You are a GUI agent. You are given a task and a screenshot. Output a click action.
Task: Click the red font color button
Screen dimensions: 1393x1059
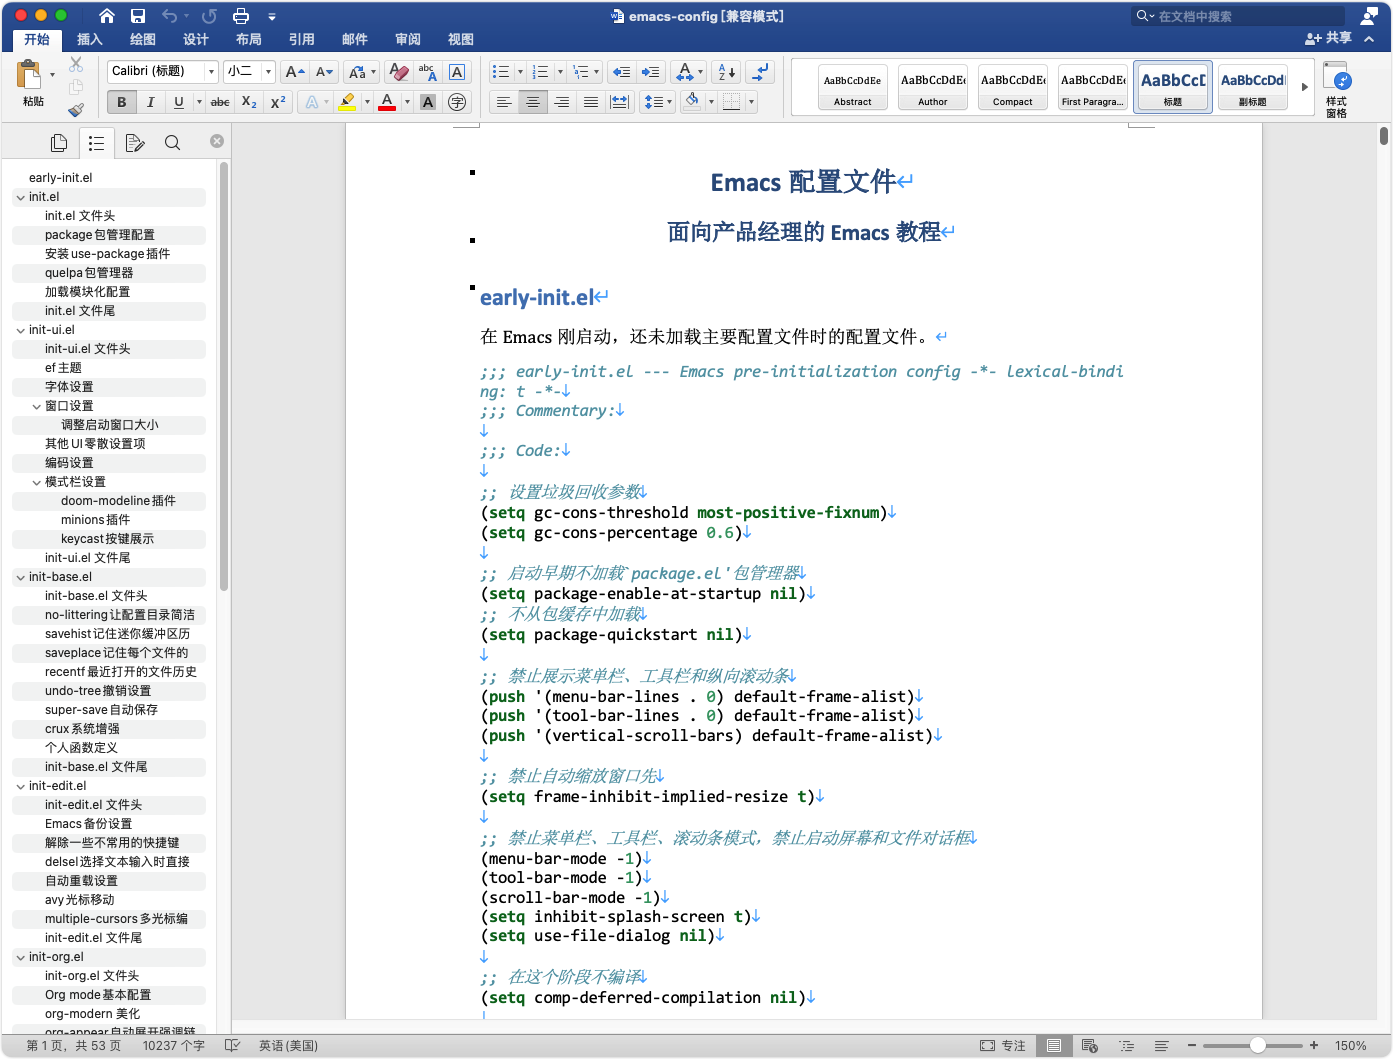pyautogui.click(x=387, y=102)
